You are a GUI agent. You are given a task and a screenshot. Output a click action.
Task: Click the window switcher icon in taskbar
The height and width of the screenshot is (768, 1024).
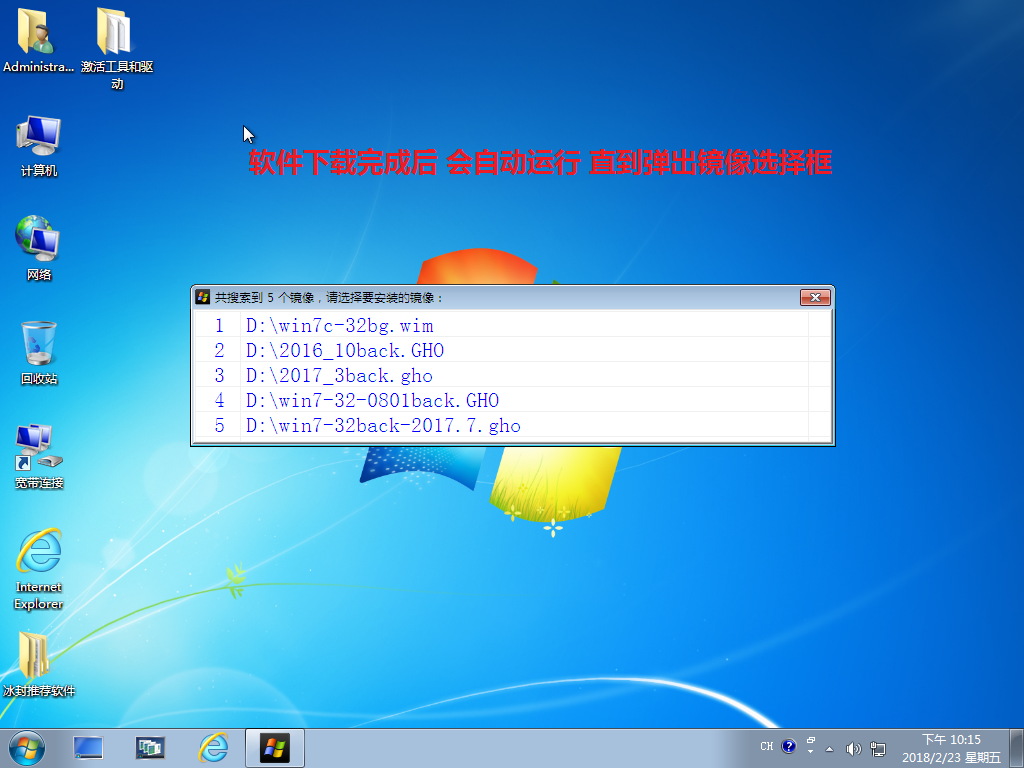click(150, 748)
